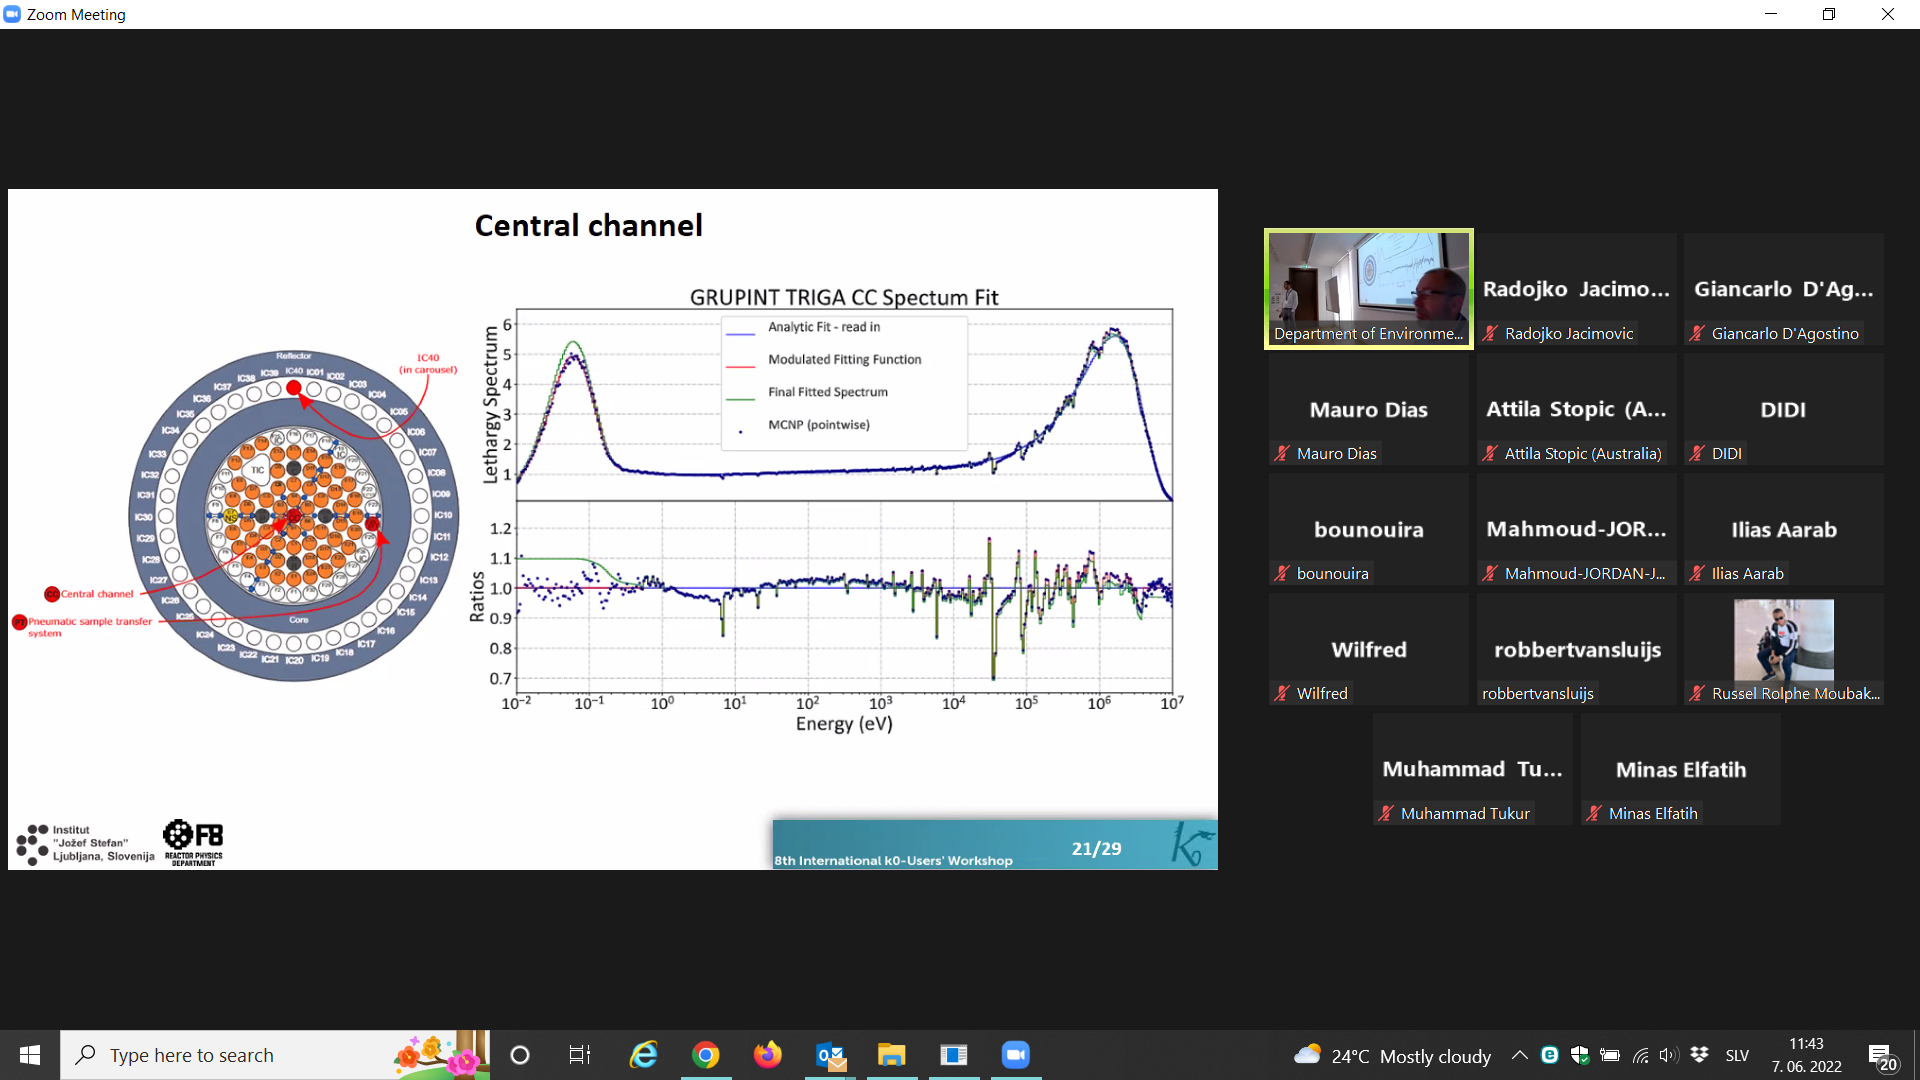Click muted mic icon beside Muhammad Tukur
This screenshot has height=1080, width=1920.
(1386, 813)
